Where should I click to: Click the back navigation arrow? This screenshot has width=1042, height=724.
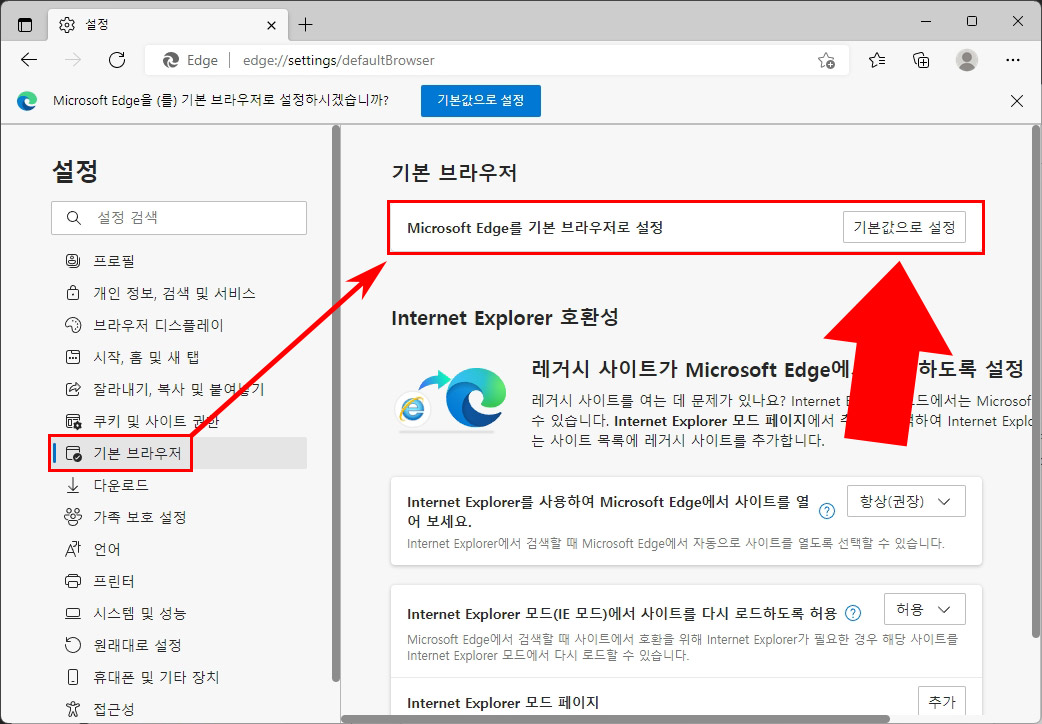point(29,60)
